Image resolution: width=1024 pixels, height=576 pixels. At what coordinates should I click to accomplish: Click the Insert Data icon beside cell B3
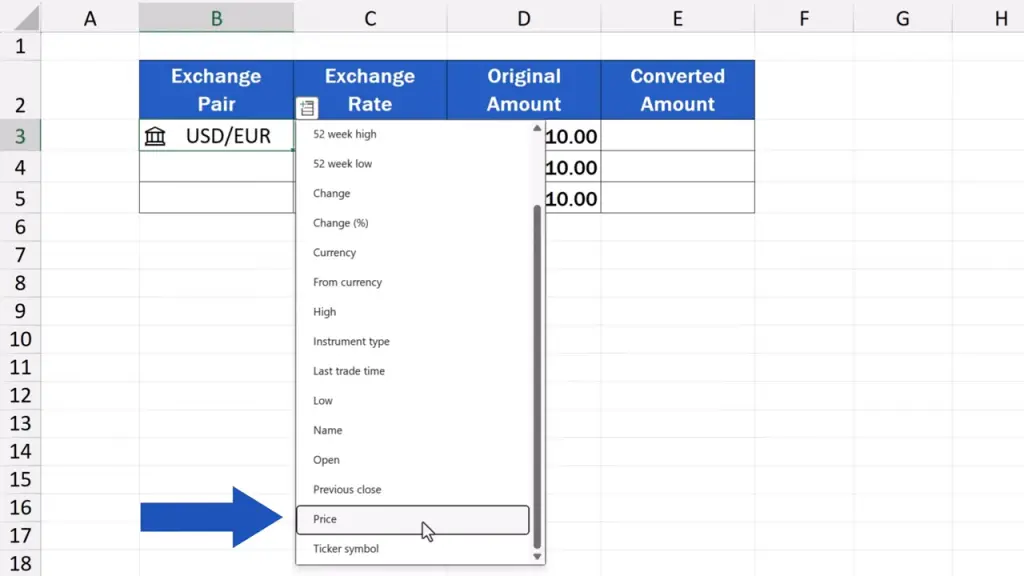click(x=307, y=107)
